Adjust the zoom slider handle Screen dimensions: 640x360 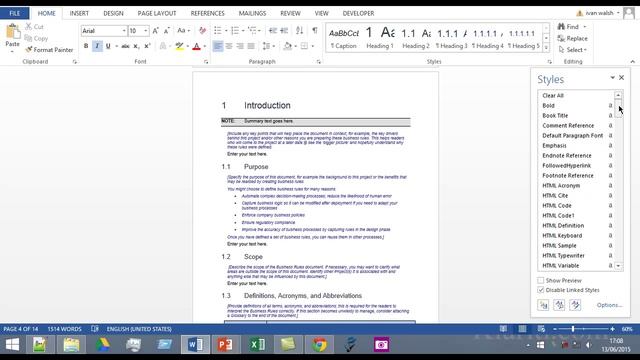tap(573, 329)
